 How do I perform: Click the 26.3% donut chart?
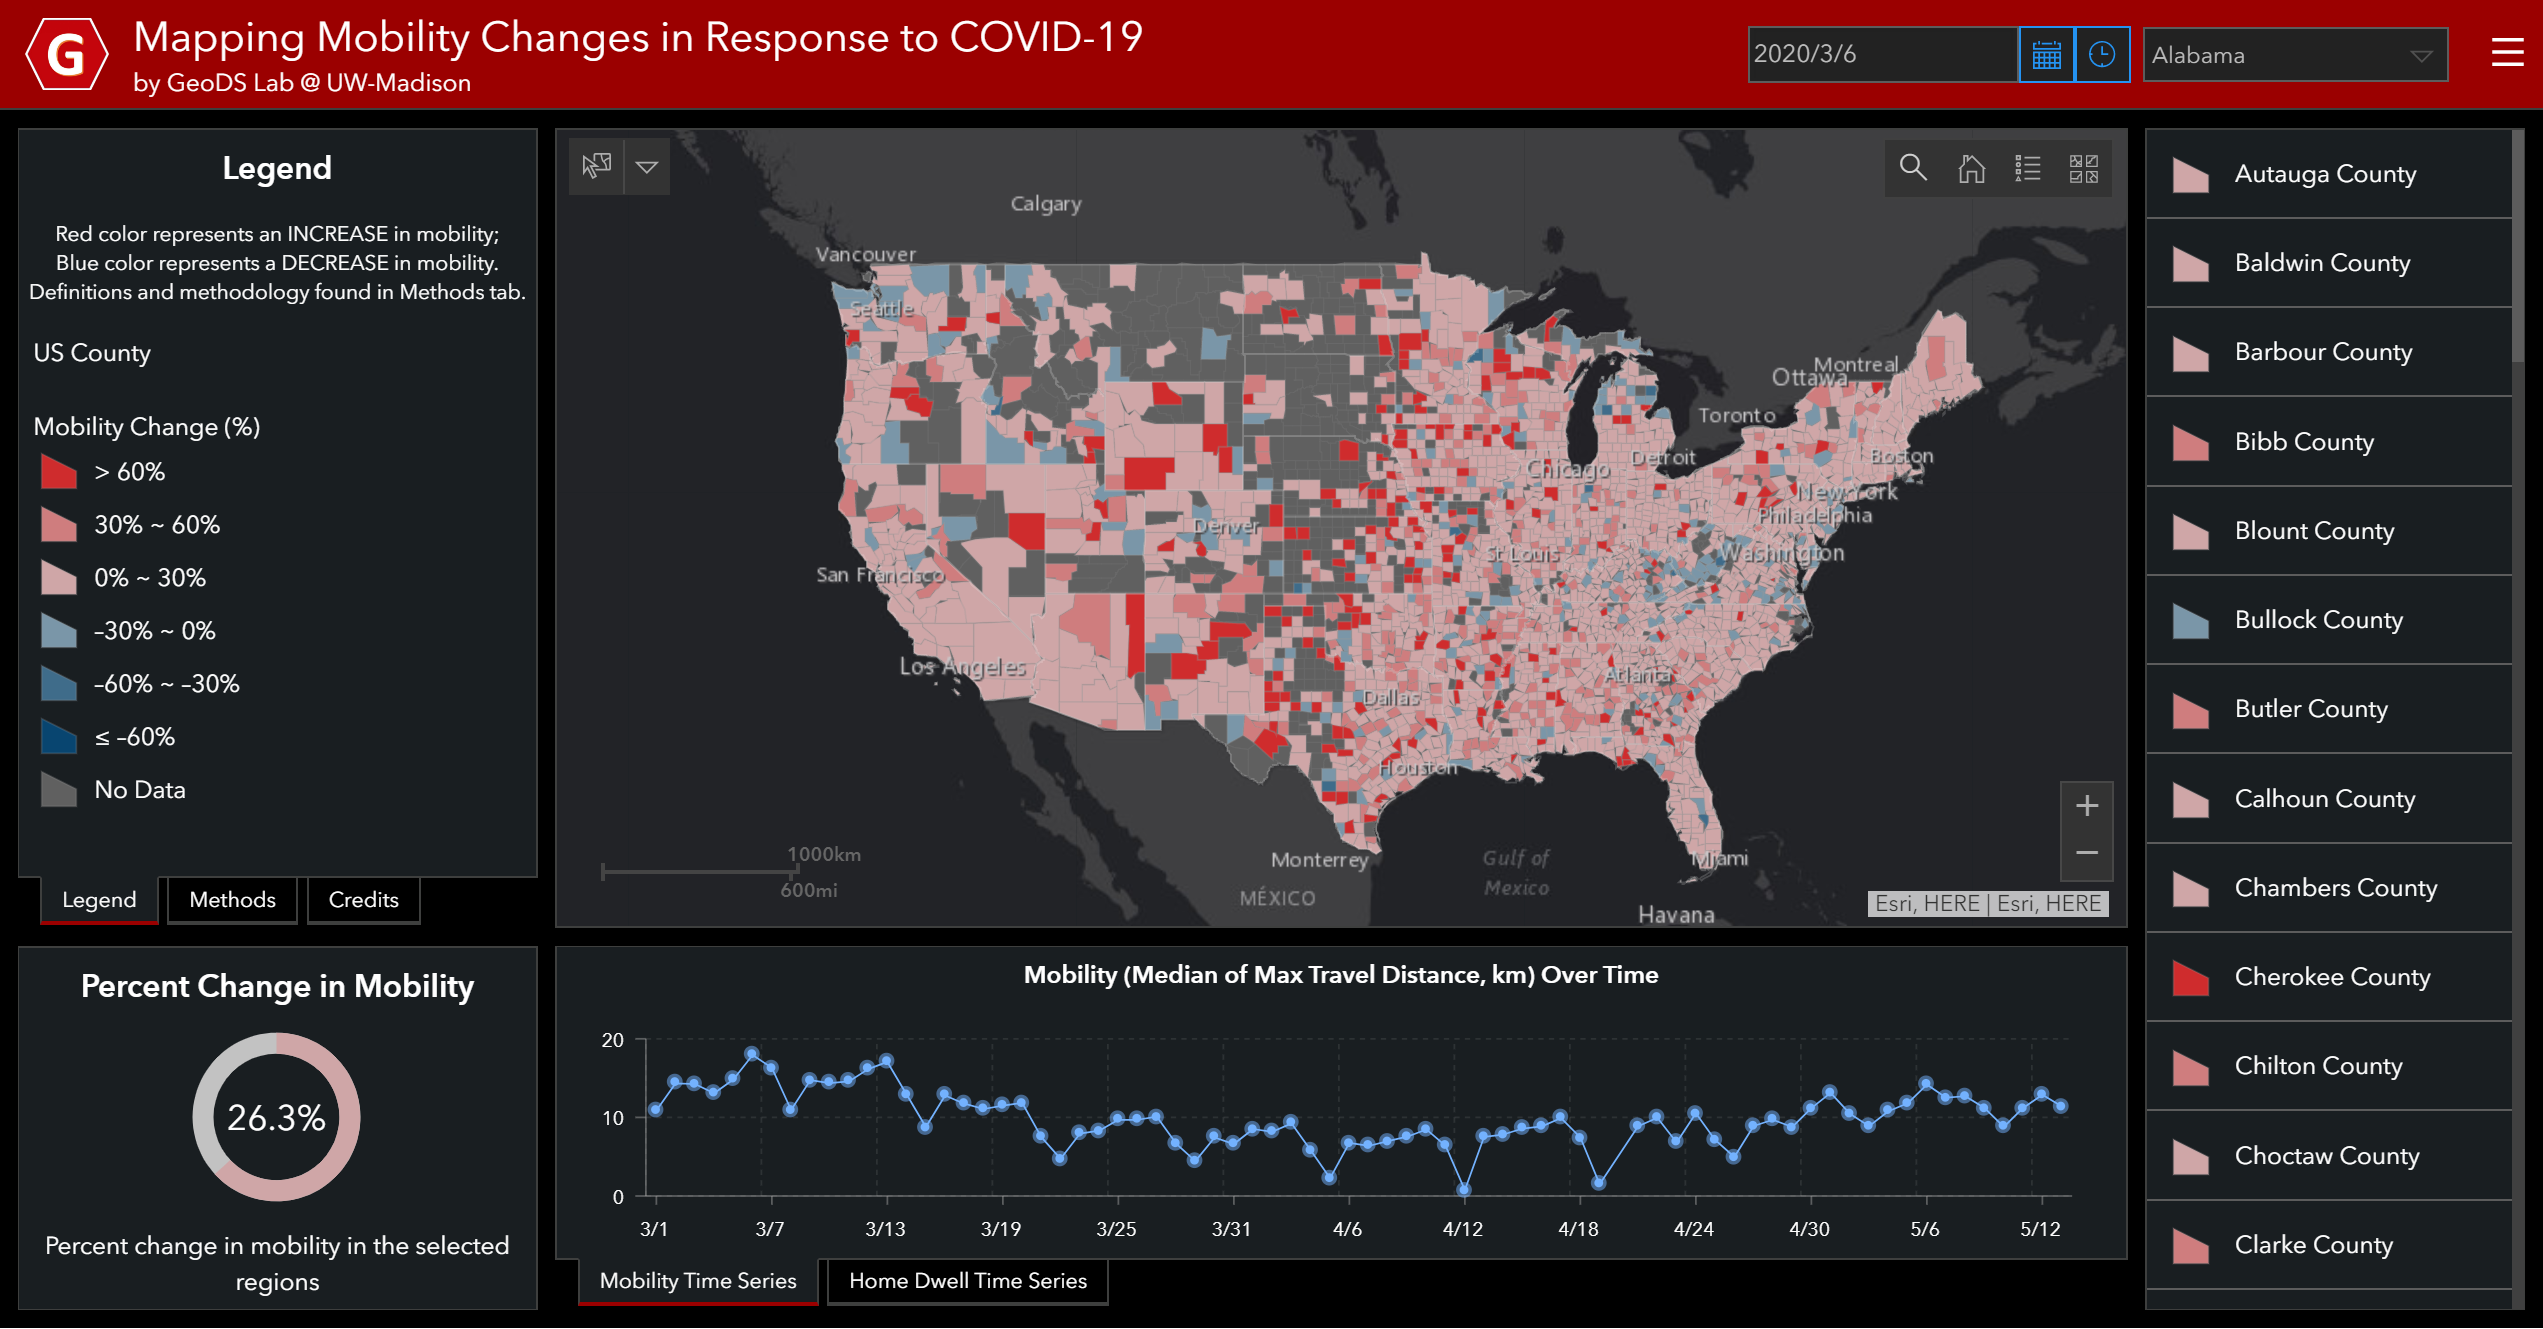tap(276, 1117)
